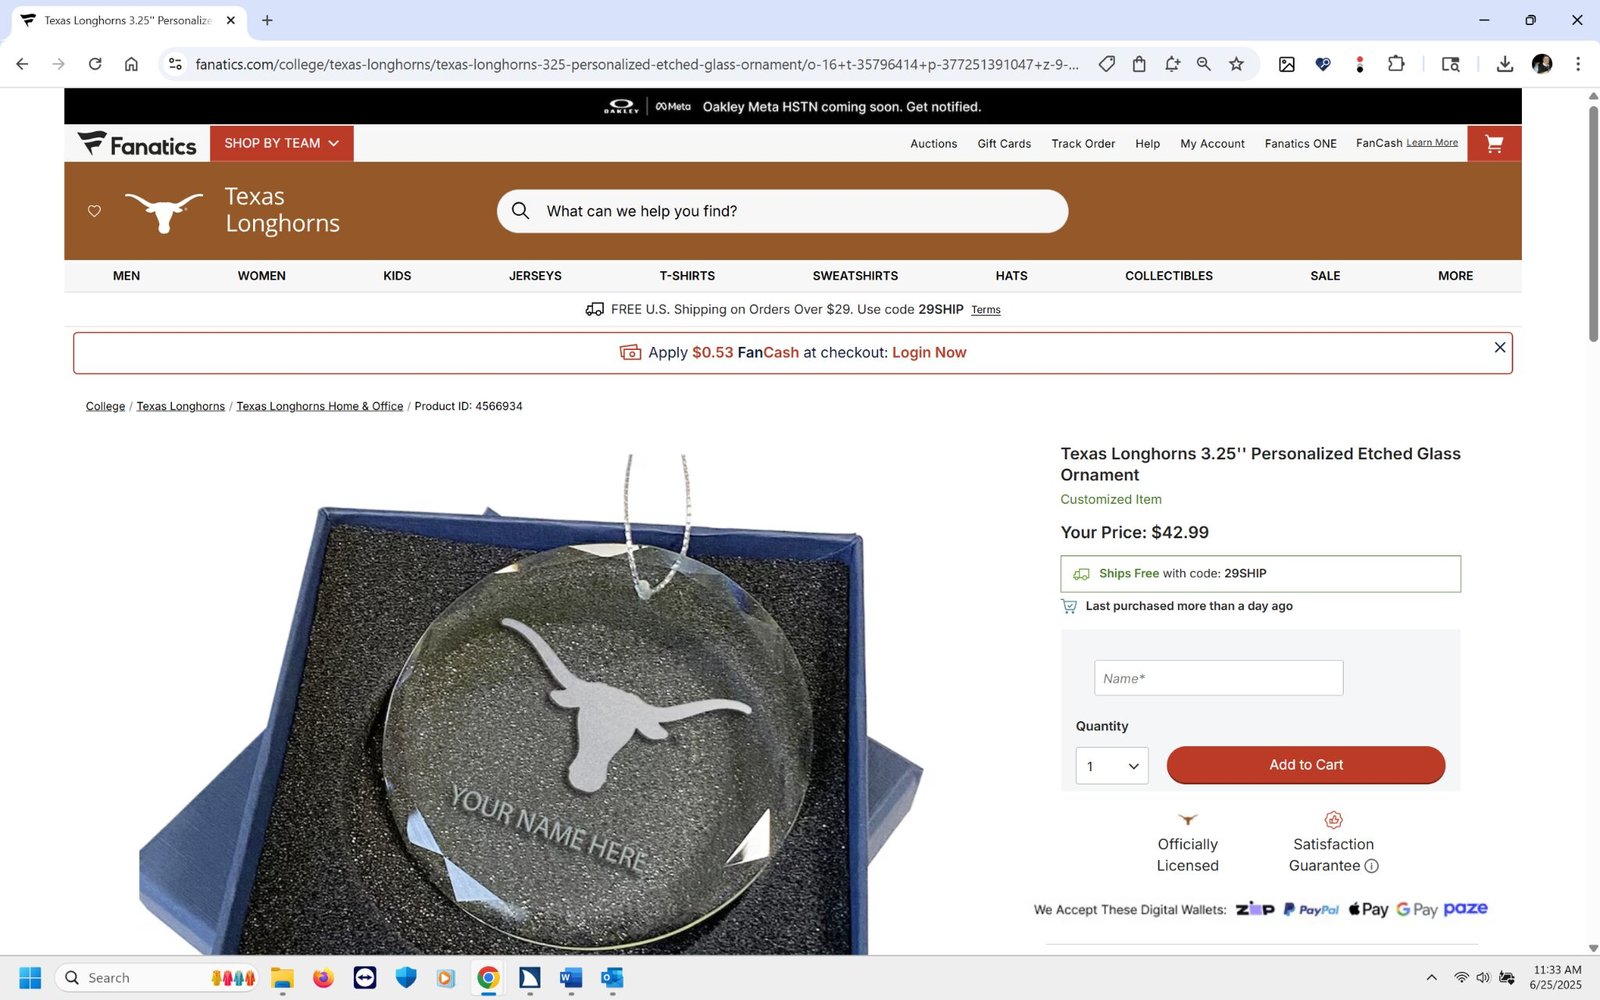Open the shopping cart icon
Viewport: 1600px width, 1000px height.
pos(1494,144)
